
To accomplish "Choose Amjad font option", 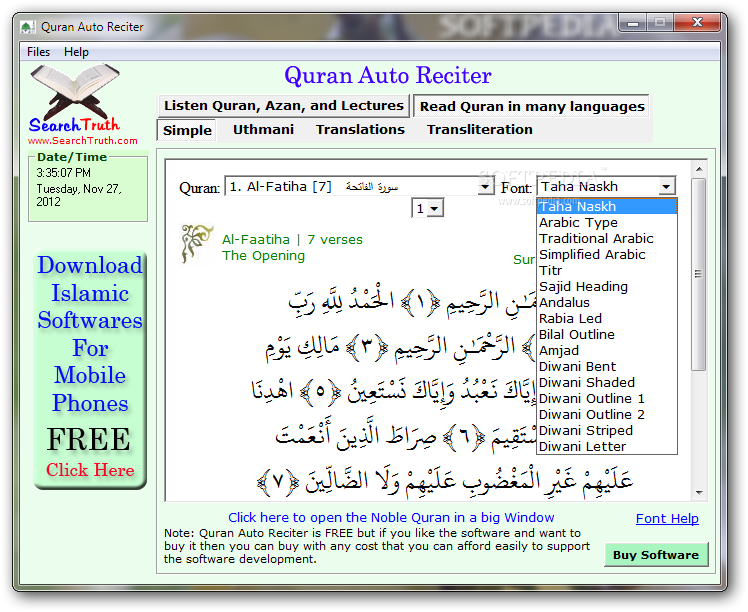I will coord(607,351).
